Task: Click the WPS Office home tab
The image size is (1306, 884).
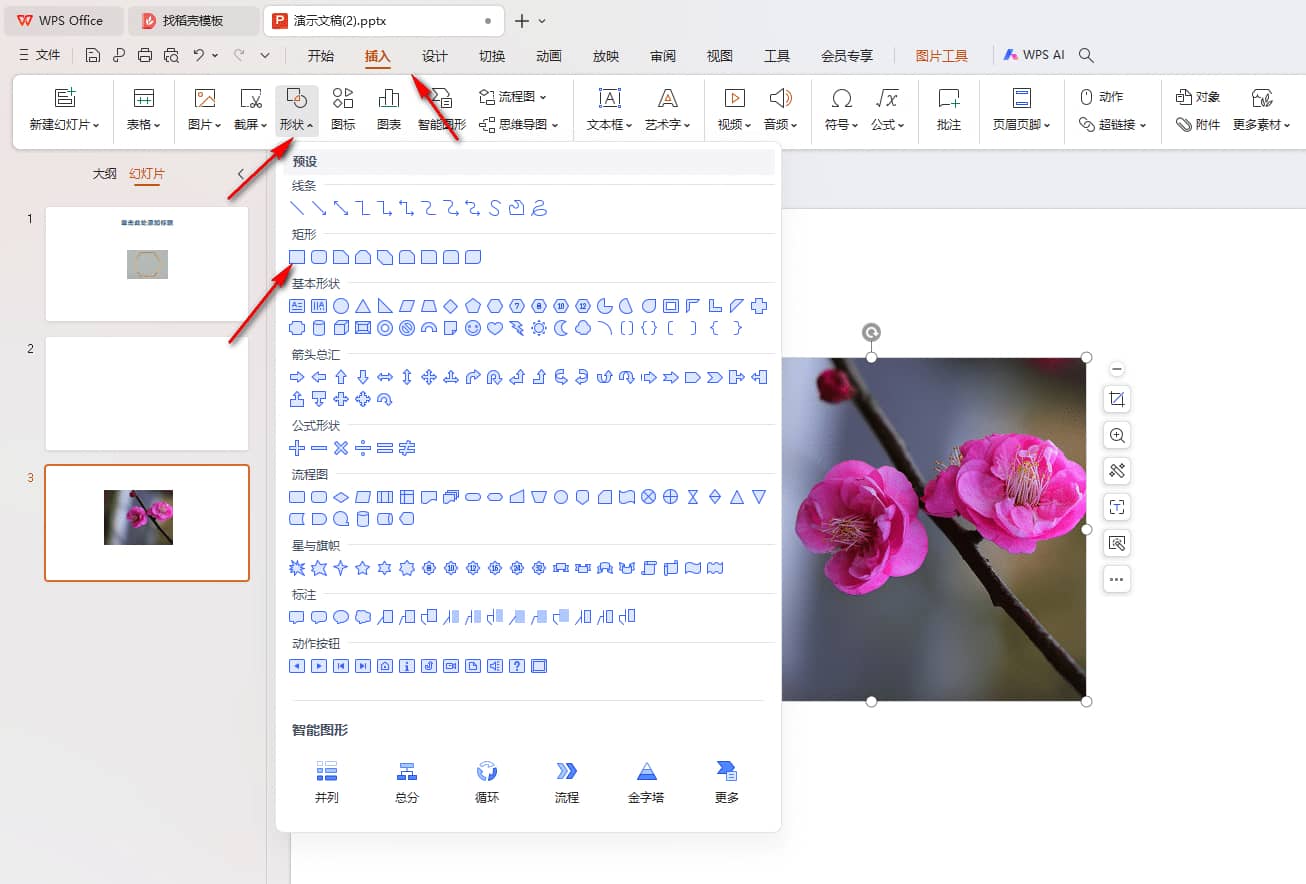Action: coord(62,20)
